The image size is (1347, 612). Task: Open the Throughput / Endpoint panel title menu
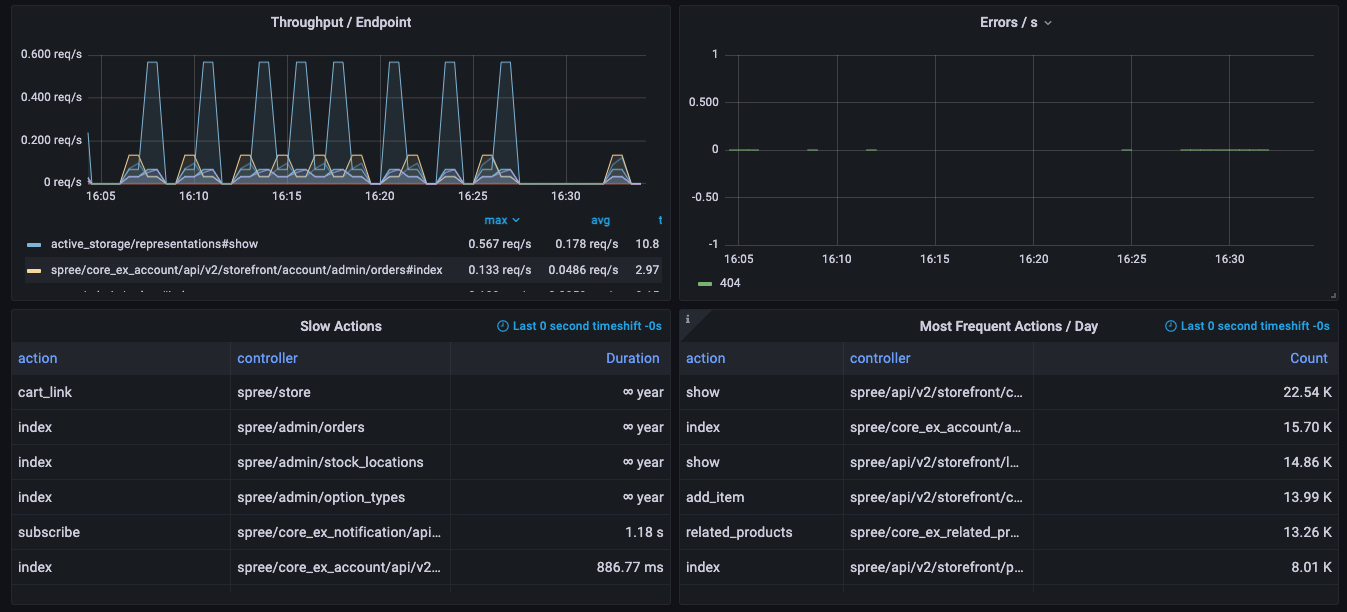[x=340, y=22]
